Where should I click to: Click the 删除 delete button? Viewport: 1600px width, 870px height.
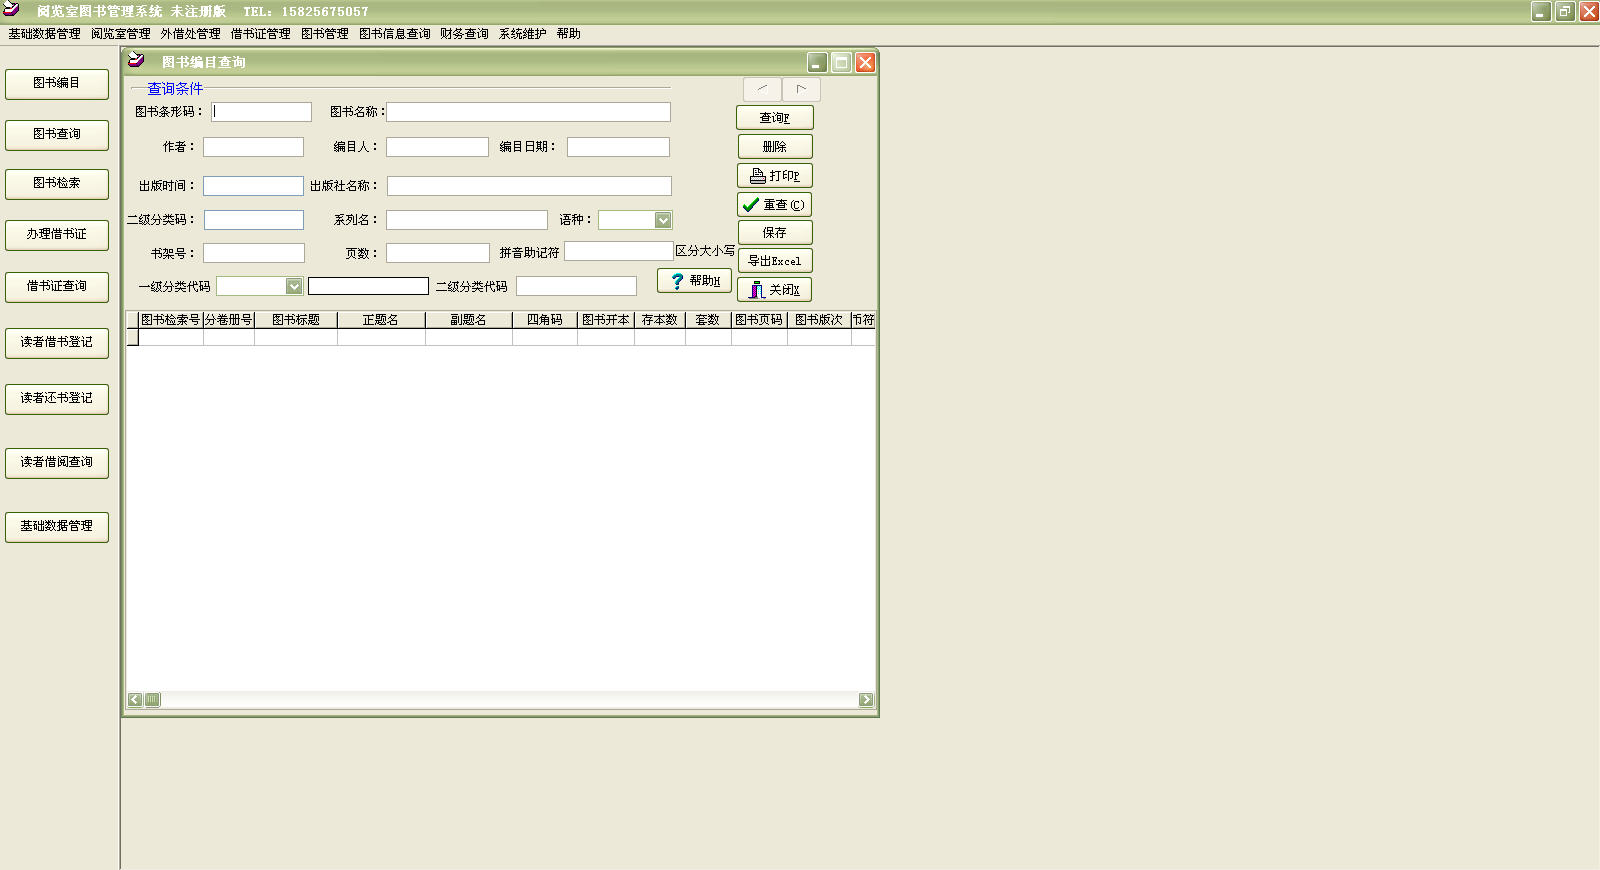point(775,147)
